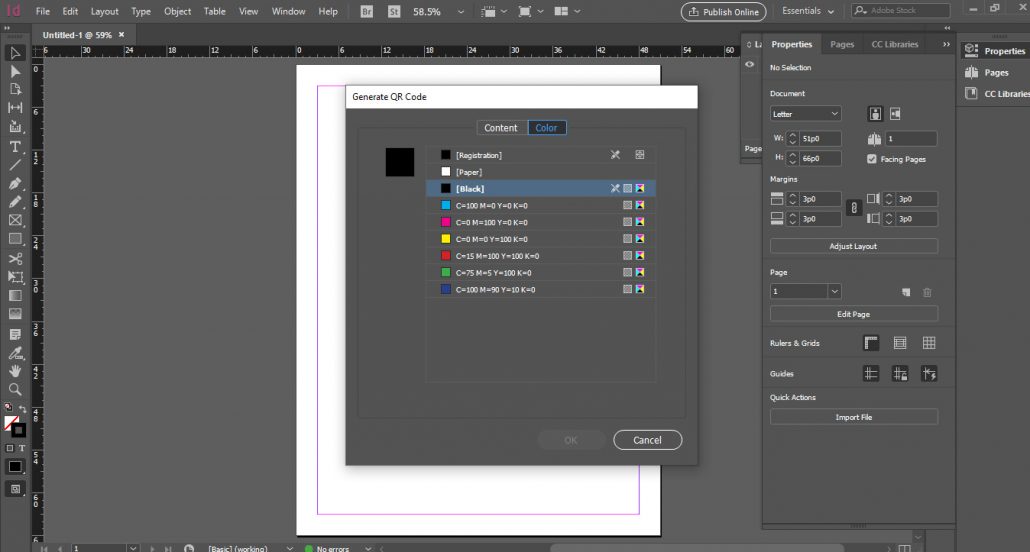Open the [Basic] (working) preflight profile dropdown

pyautogui.click(x=290, y=548)
